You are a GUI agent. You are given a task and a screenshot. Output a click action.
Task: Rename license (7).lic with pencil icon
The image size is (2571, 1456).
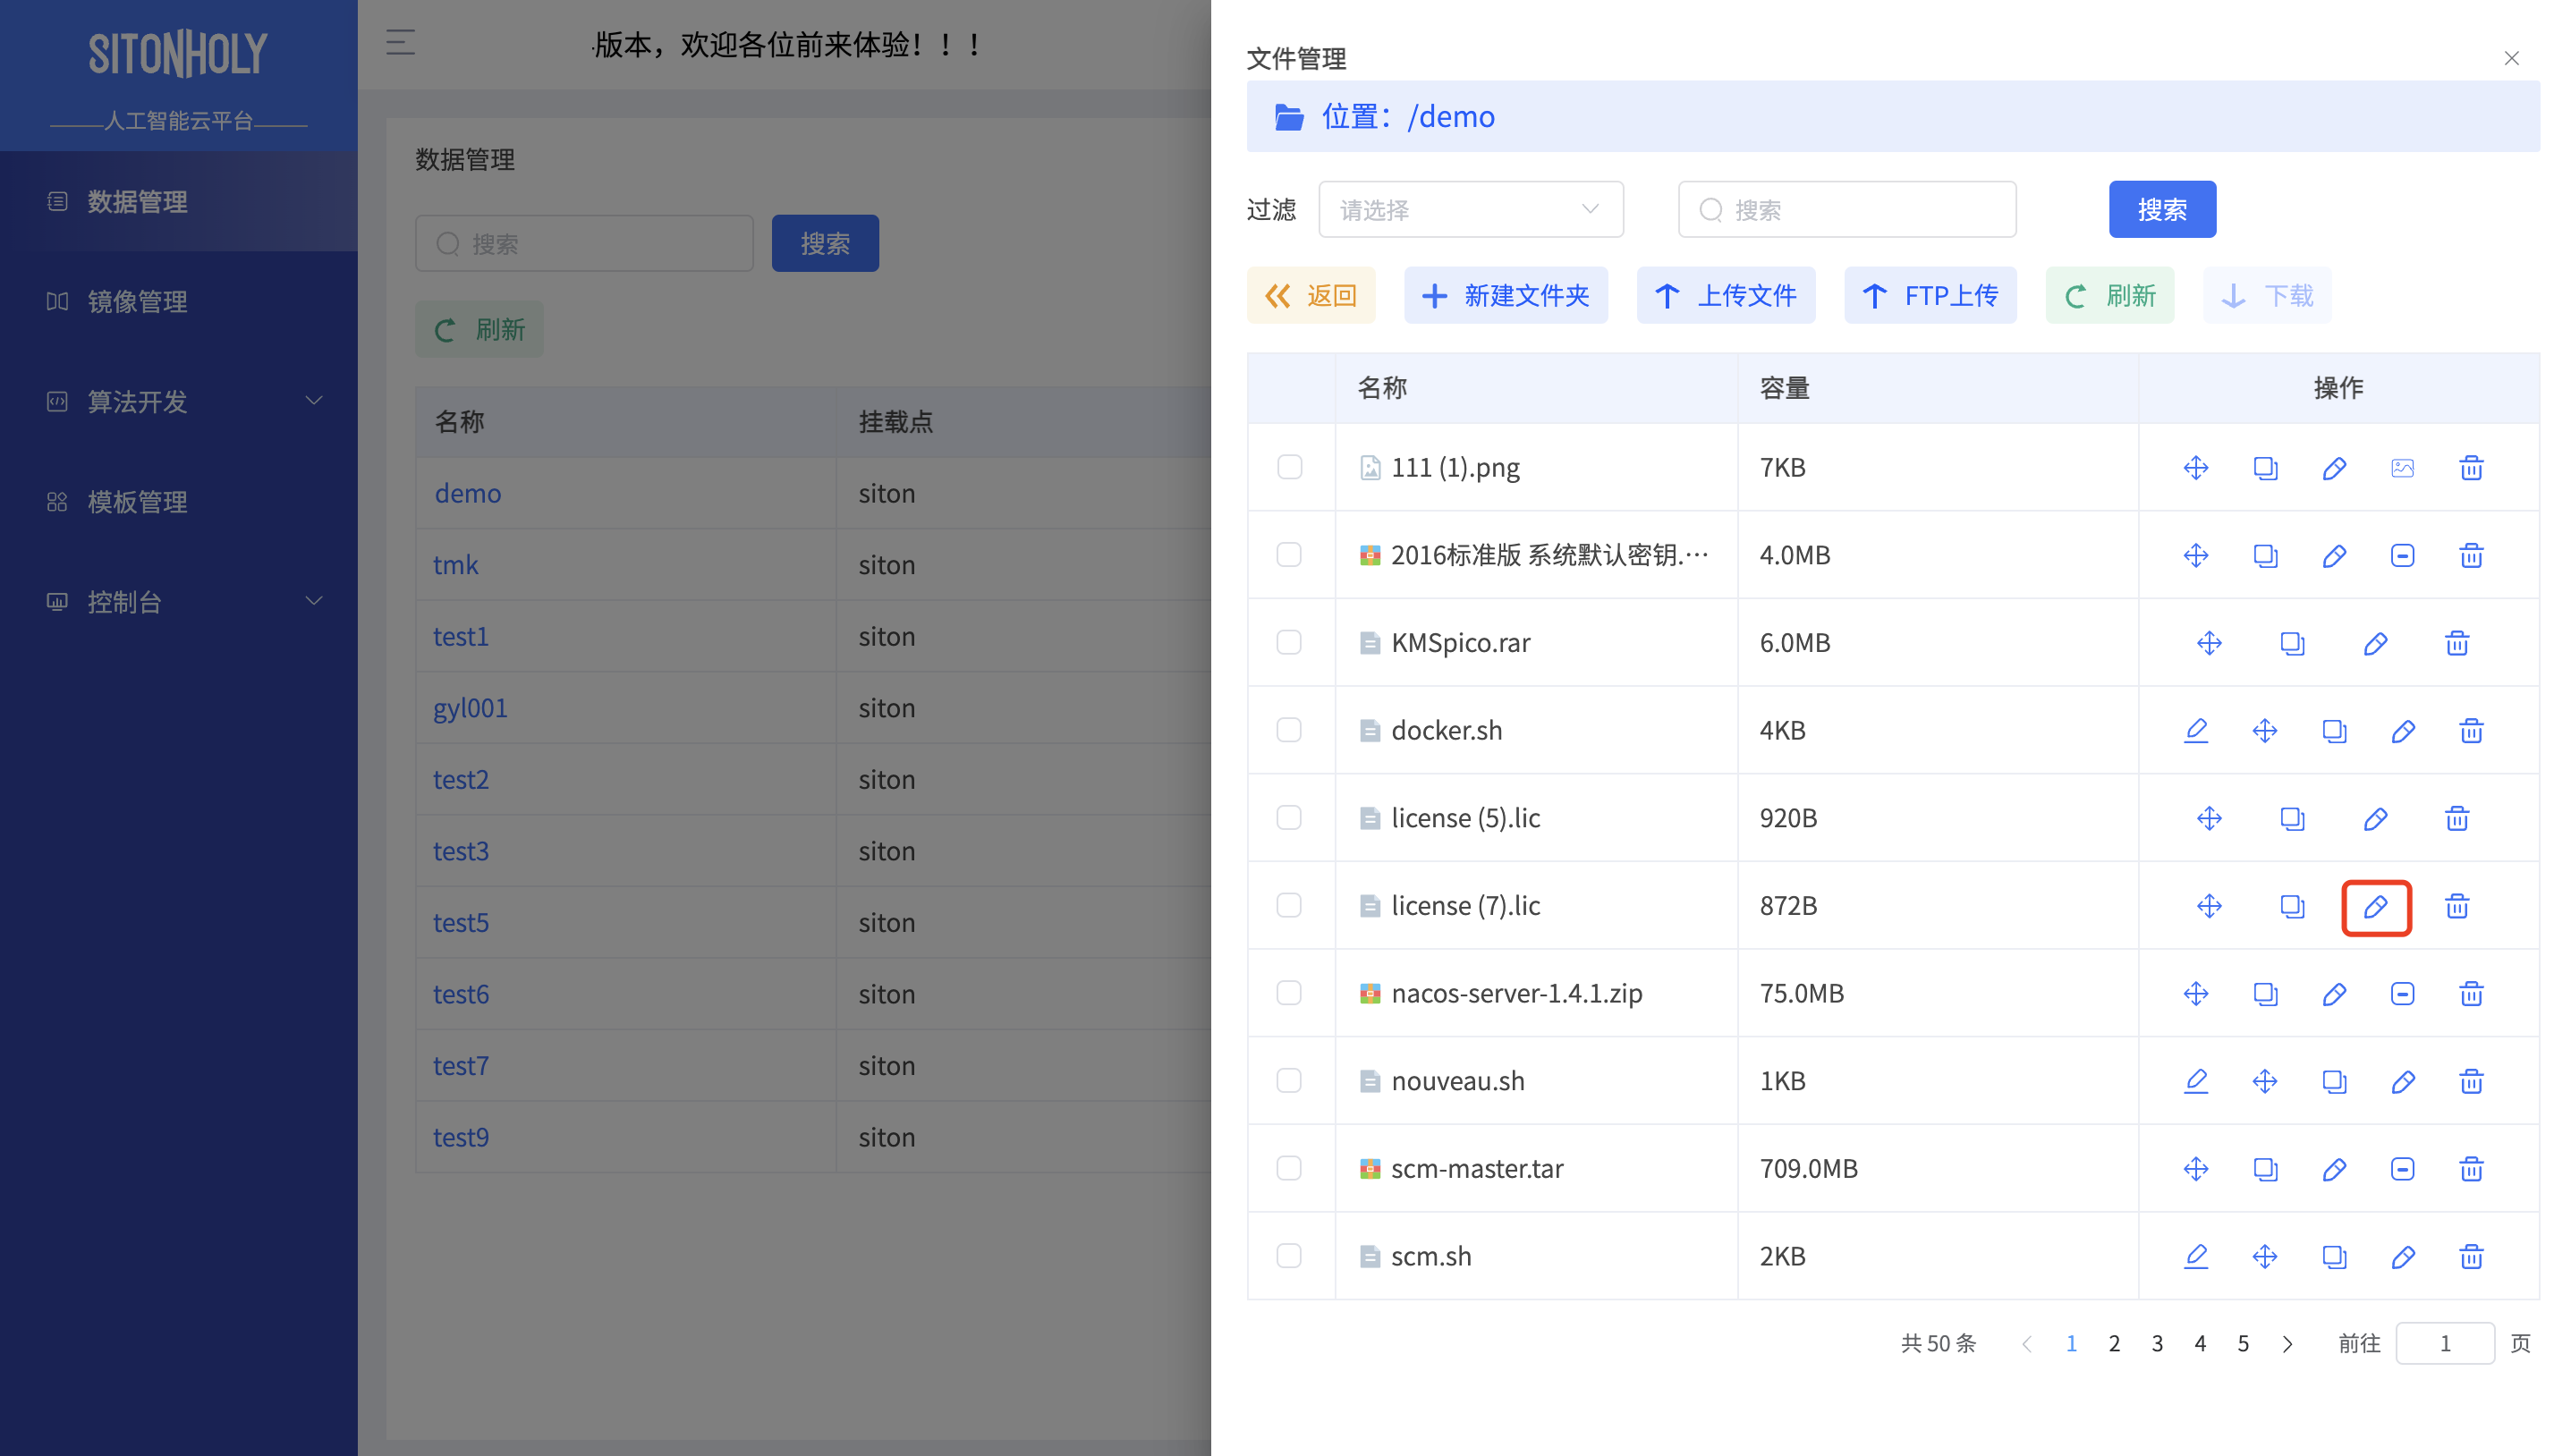(2375, 906)
